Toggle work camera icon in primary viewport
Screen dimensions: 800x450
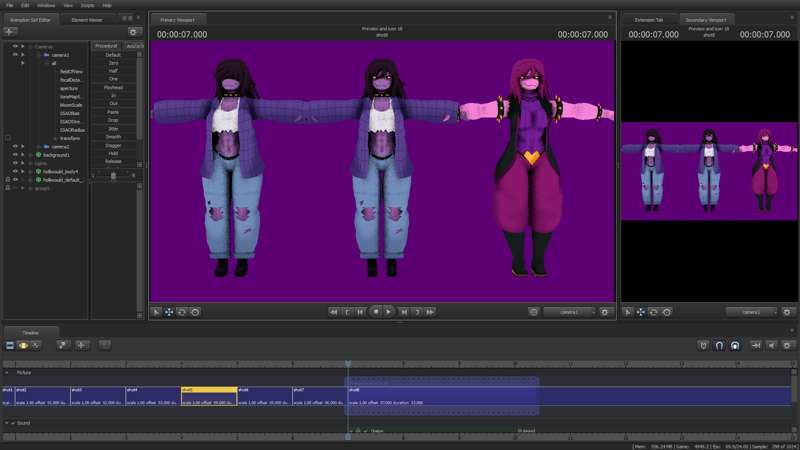(533, 312)
